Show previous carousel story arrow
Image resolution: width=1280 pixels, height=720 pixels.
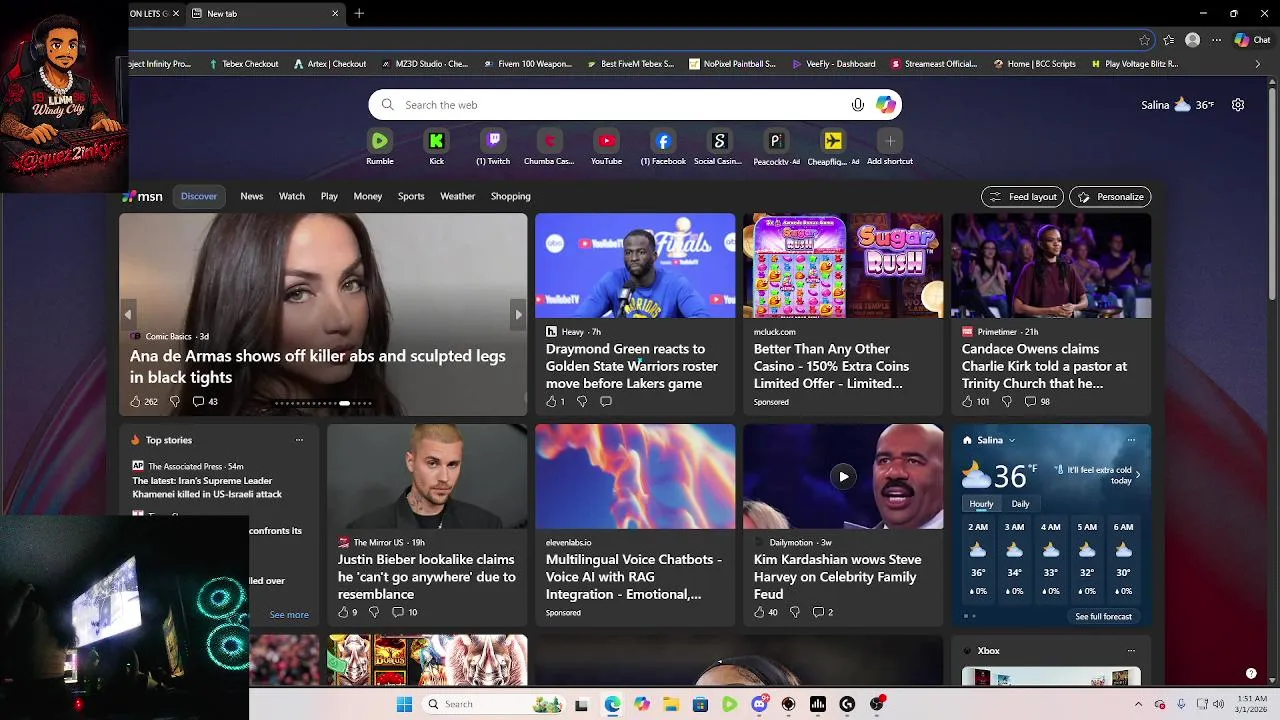128,314
